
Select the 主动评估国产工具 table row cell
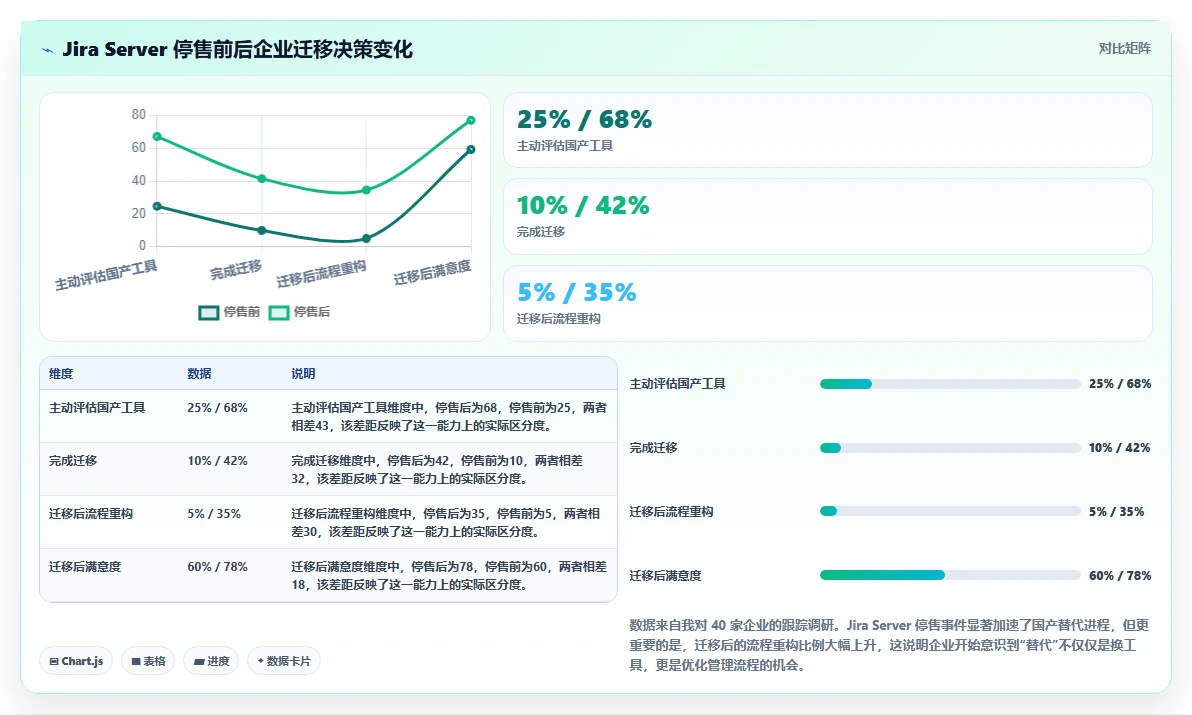point(97,408)
